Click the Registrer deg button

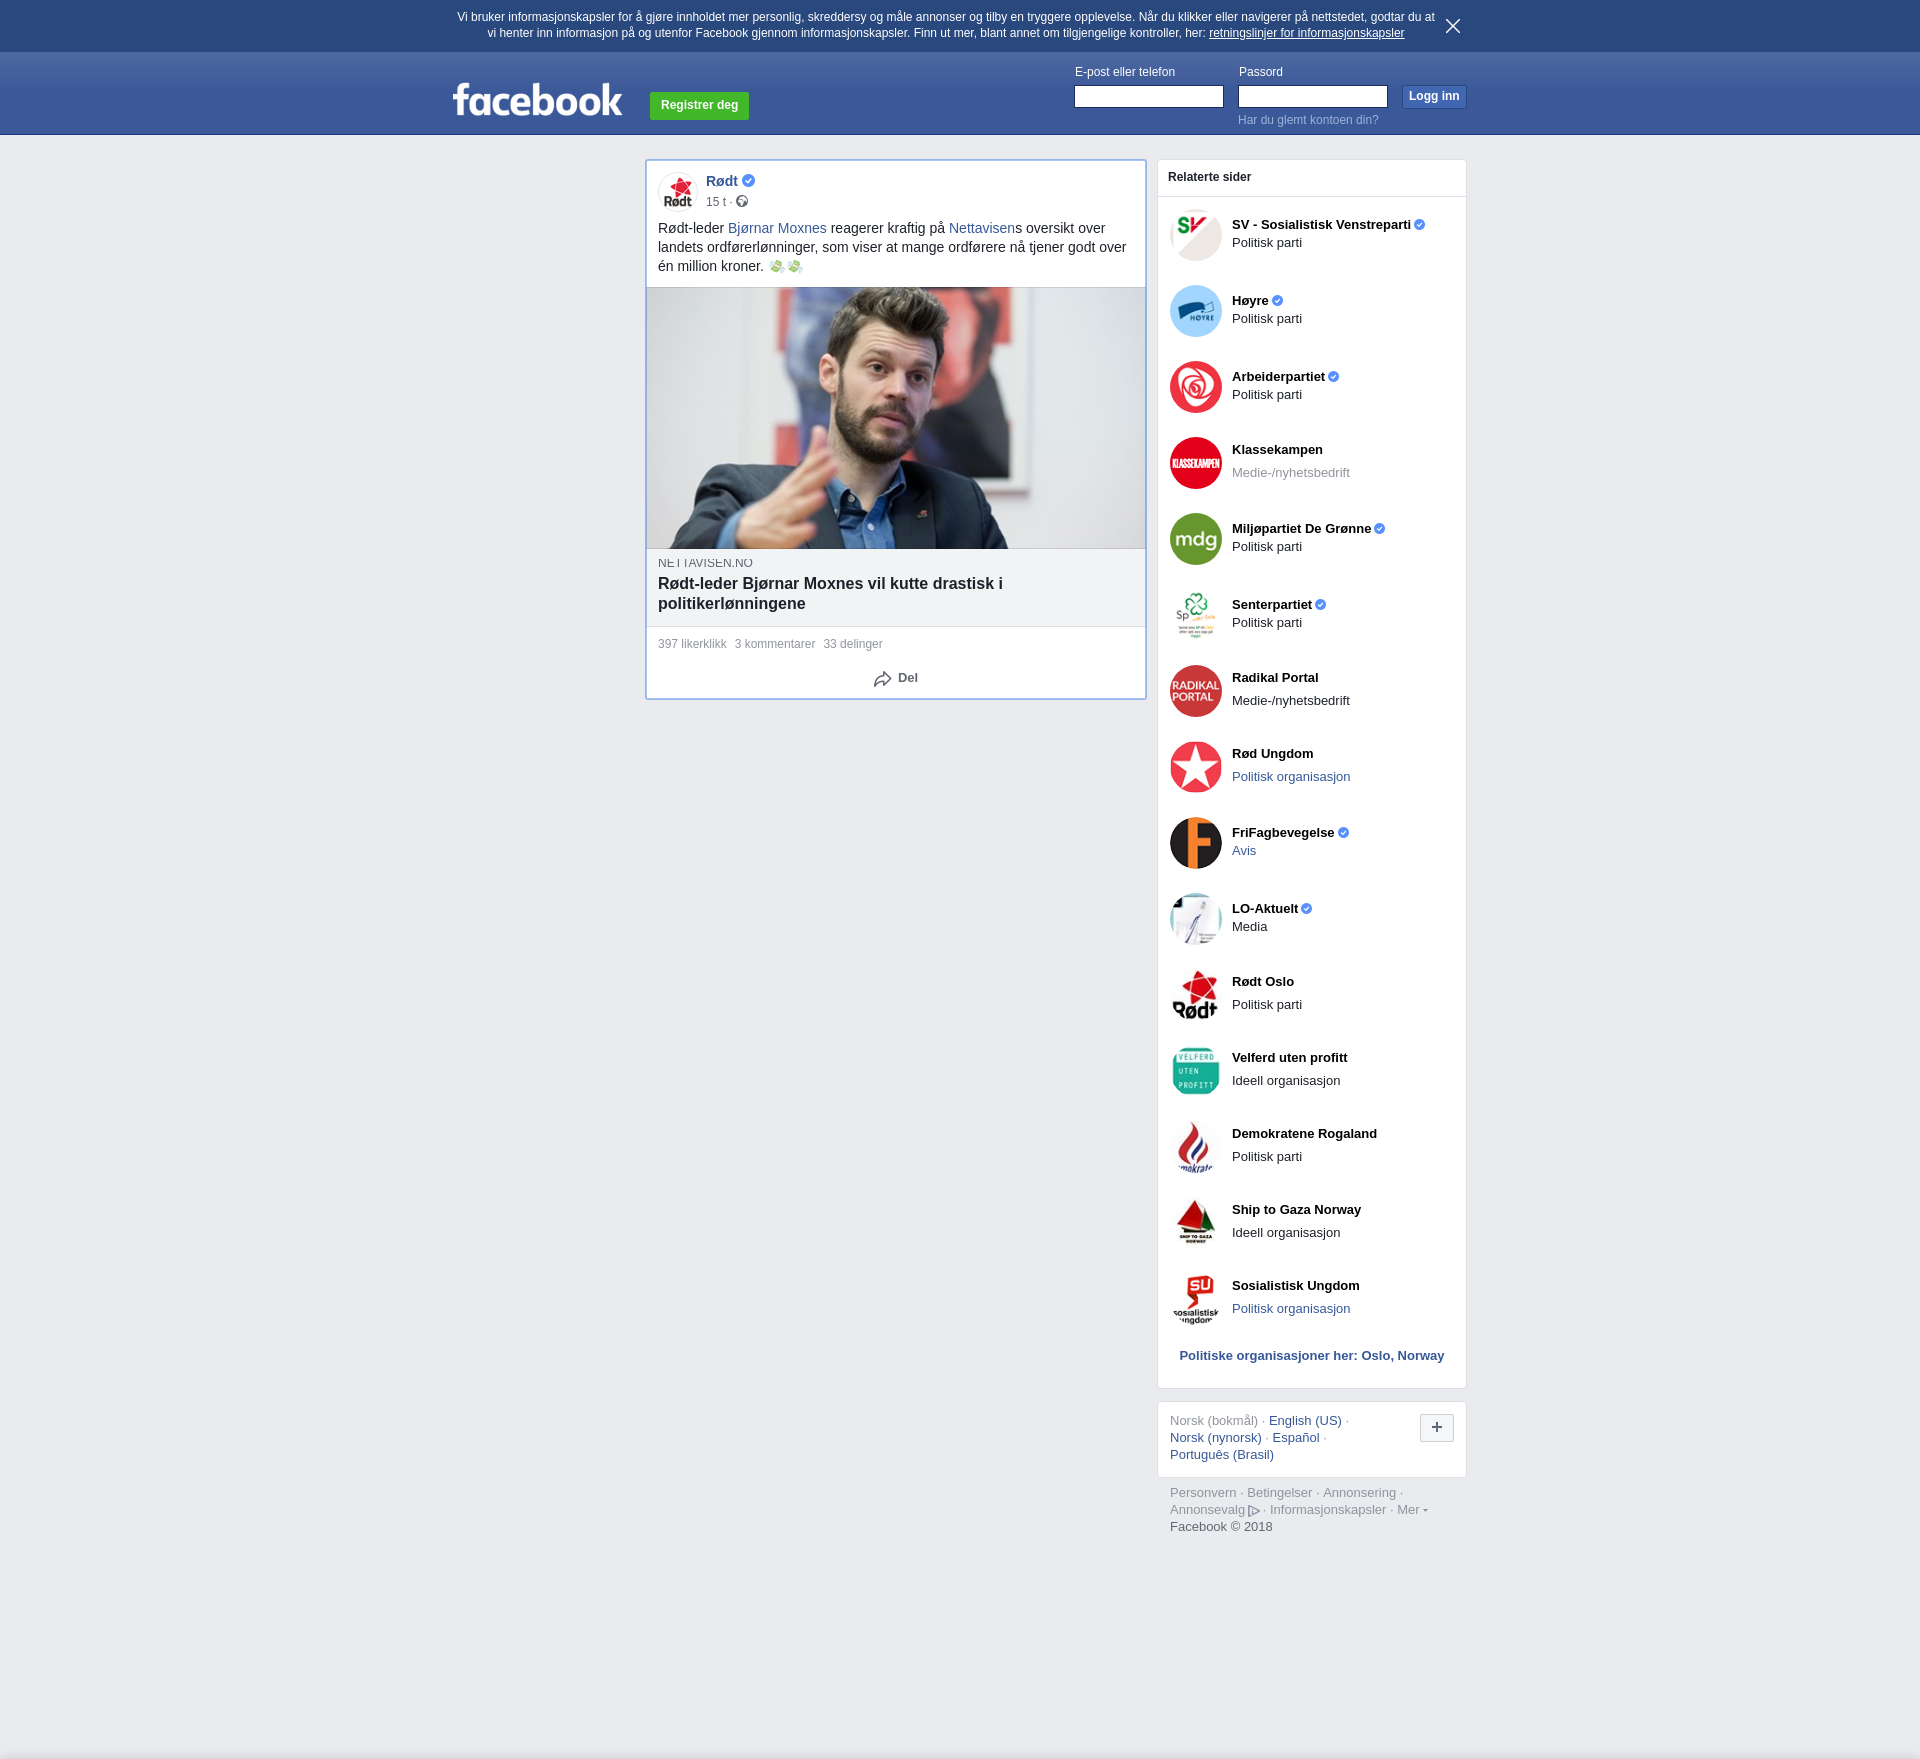click(699, 105)
